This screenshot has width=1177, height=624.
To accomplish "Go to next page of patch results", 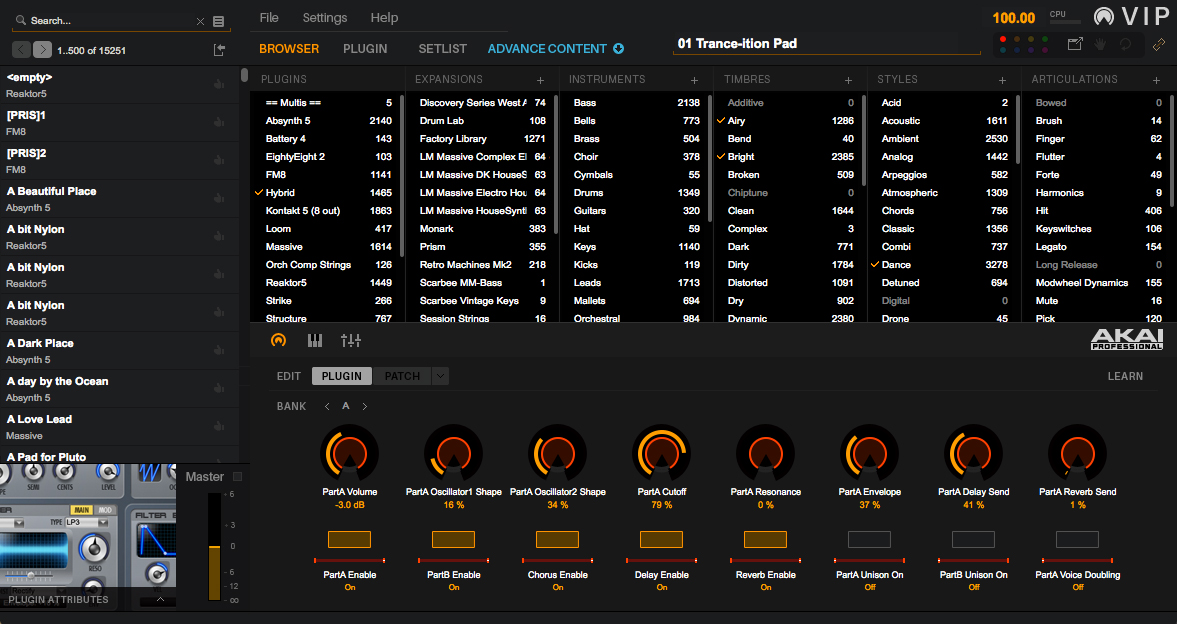I will point(42,50).
